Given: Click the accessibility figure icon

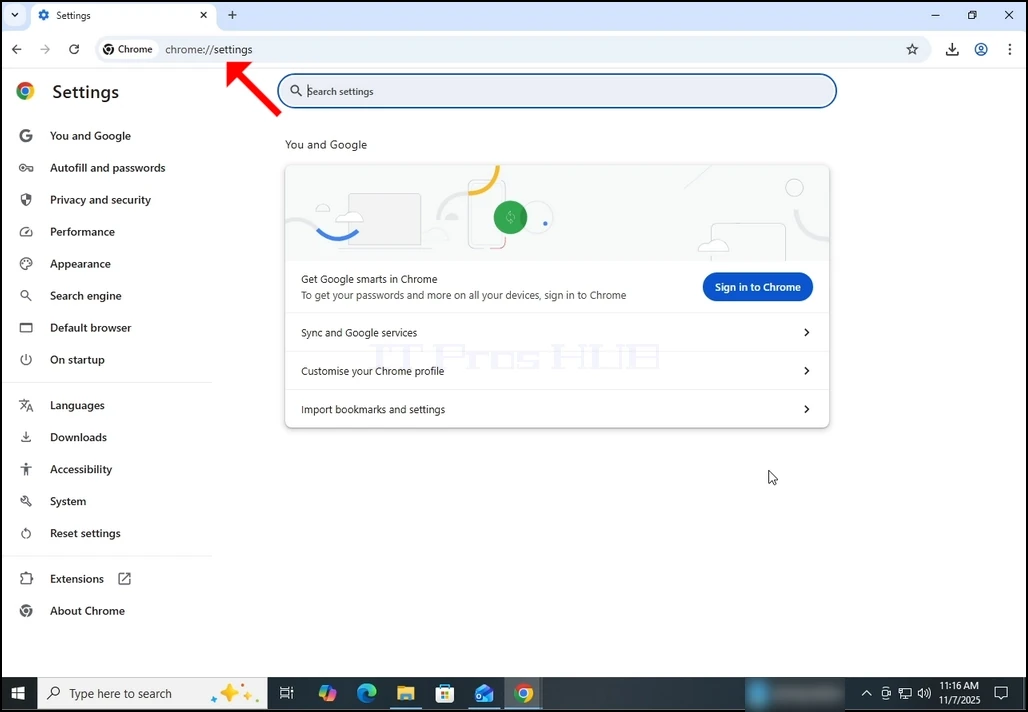Looking at the screenshot, I should tap(26, 469).
